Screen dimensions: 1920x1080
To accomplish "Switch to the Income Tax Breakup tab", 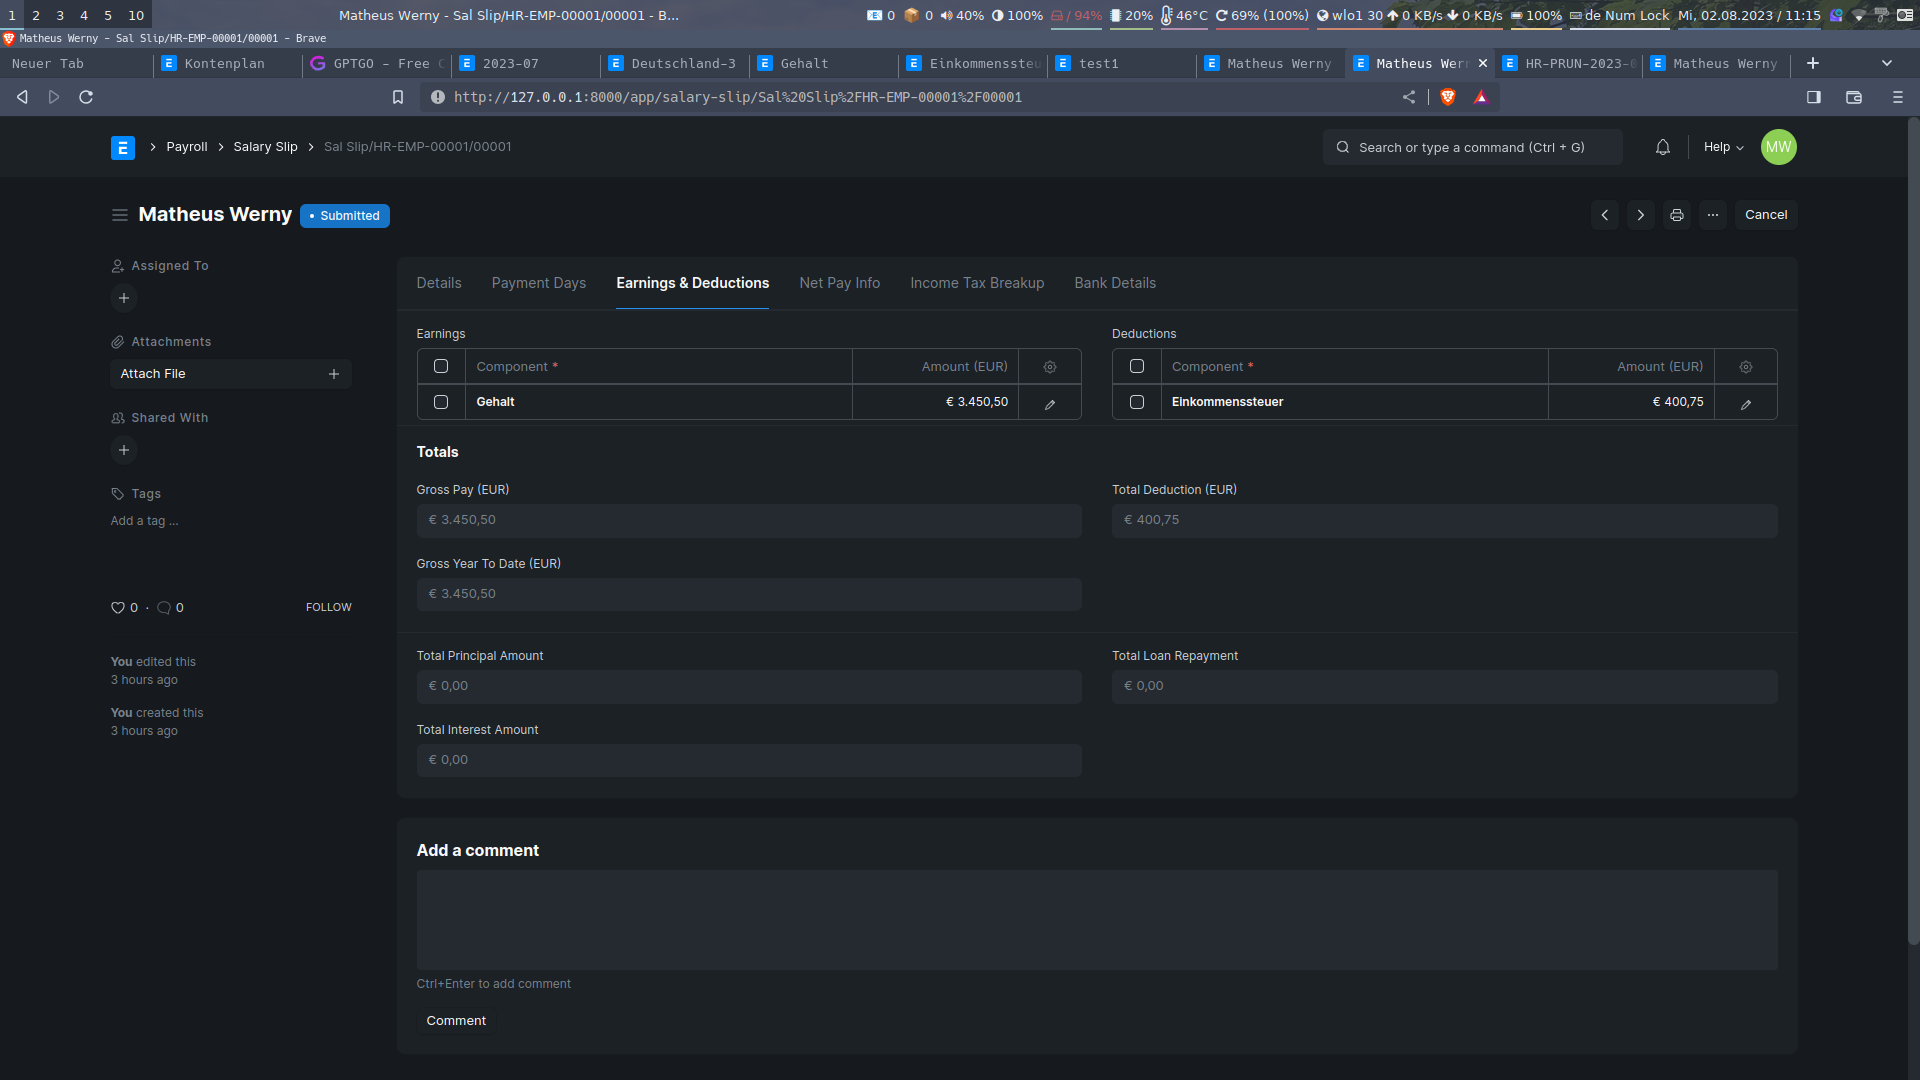I will 976,283.
